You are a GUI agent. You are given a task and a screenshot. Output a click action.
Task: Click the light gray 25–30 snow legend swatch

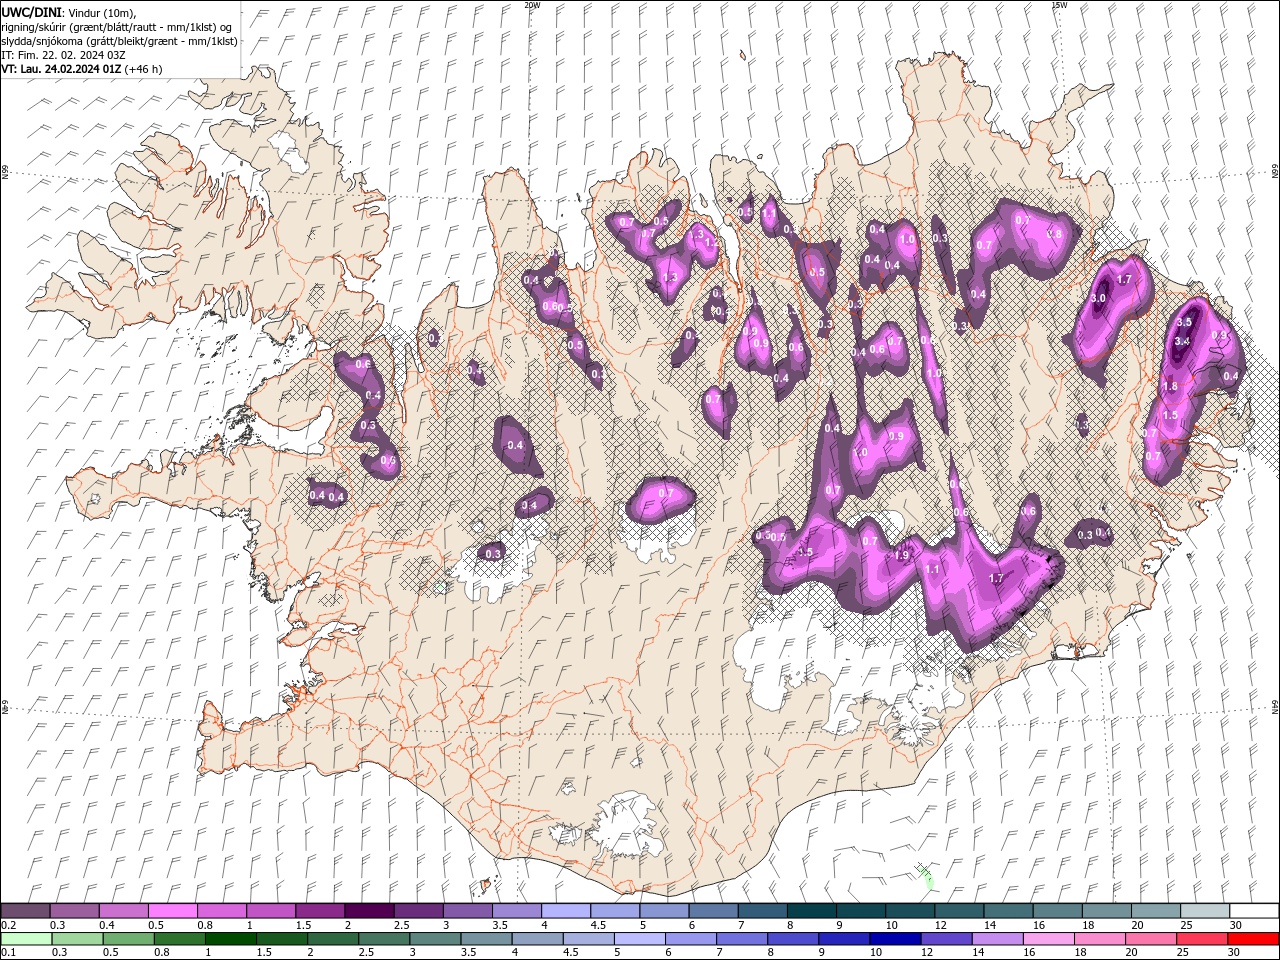pyautogui.click(x=1204, y=911)
